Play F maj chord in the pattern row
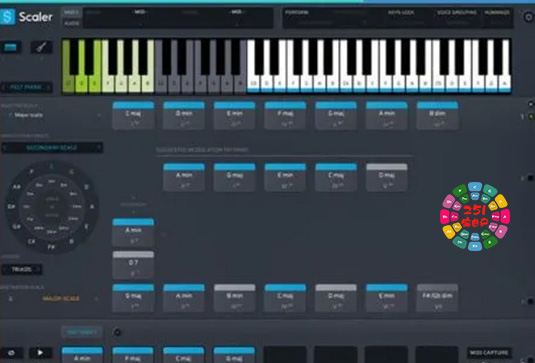 click(x=133, y=355)
